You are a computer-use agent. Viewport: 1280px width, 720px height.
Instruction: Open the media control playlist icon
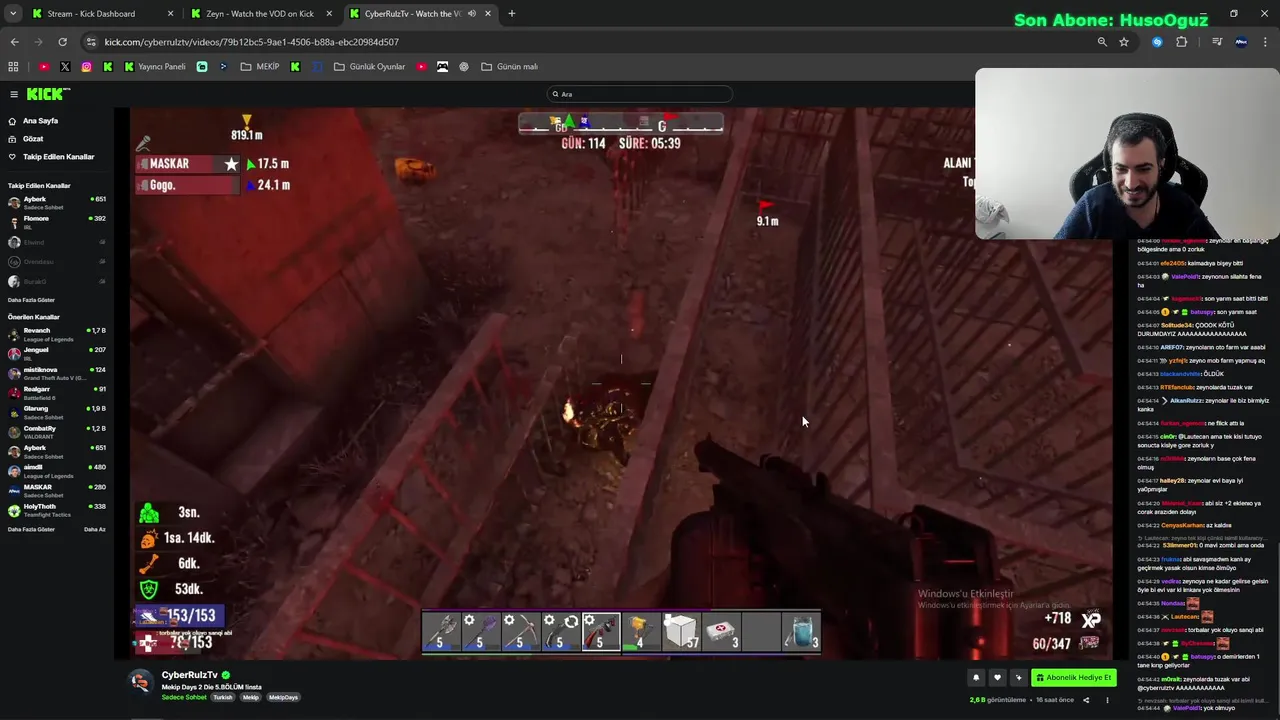click(x=1216, y=42)
